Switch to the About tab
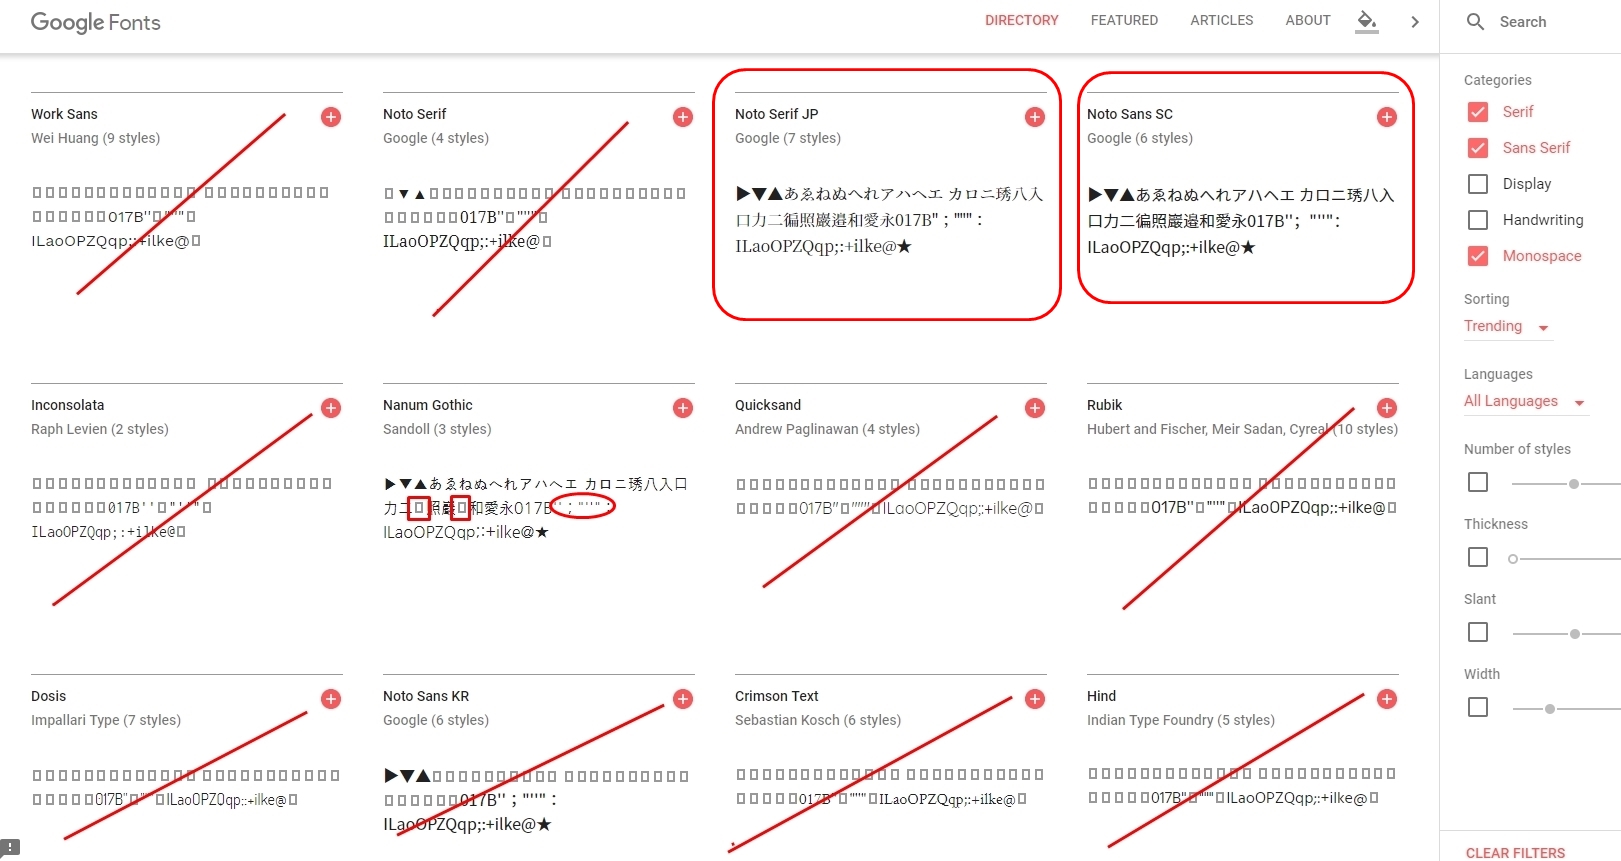The width and height of the screenshot is (1621, 861). [1308, 20]
